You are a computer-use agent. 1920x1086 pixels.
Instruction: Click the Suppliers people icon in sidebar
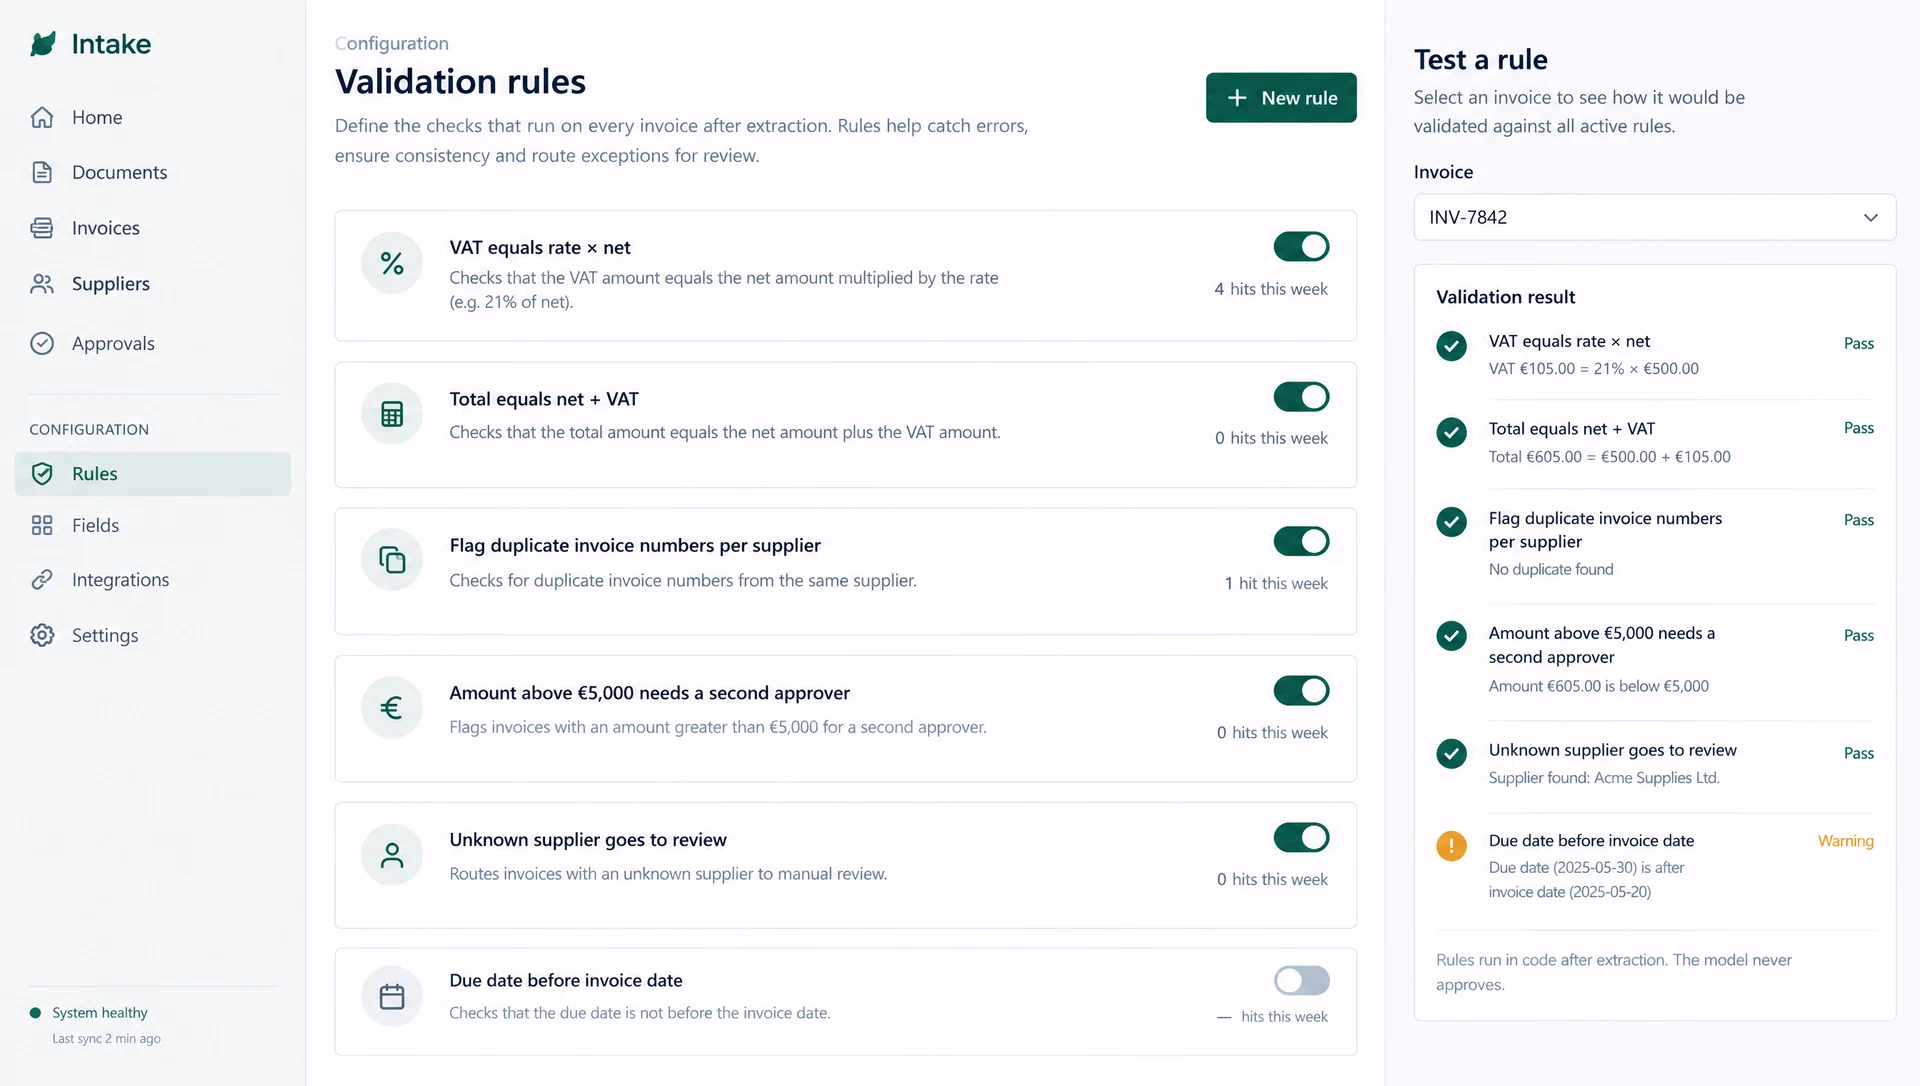[42, 284]
